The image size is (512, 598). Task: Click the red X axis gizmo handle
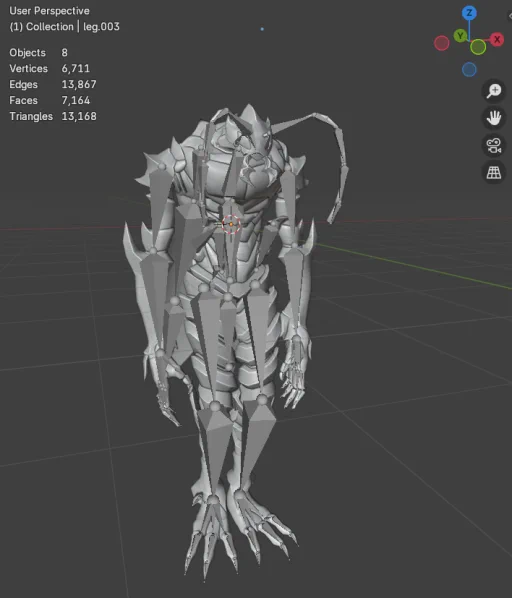tap(497, 39)
